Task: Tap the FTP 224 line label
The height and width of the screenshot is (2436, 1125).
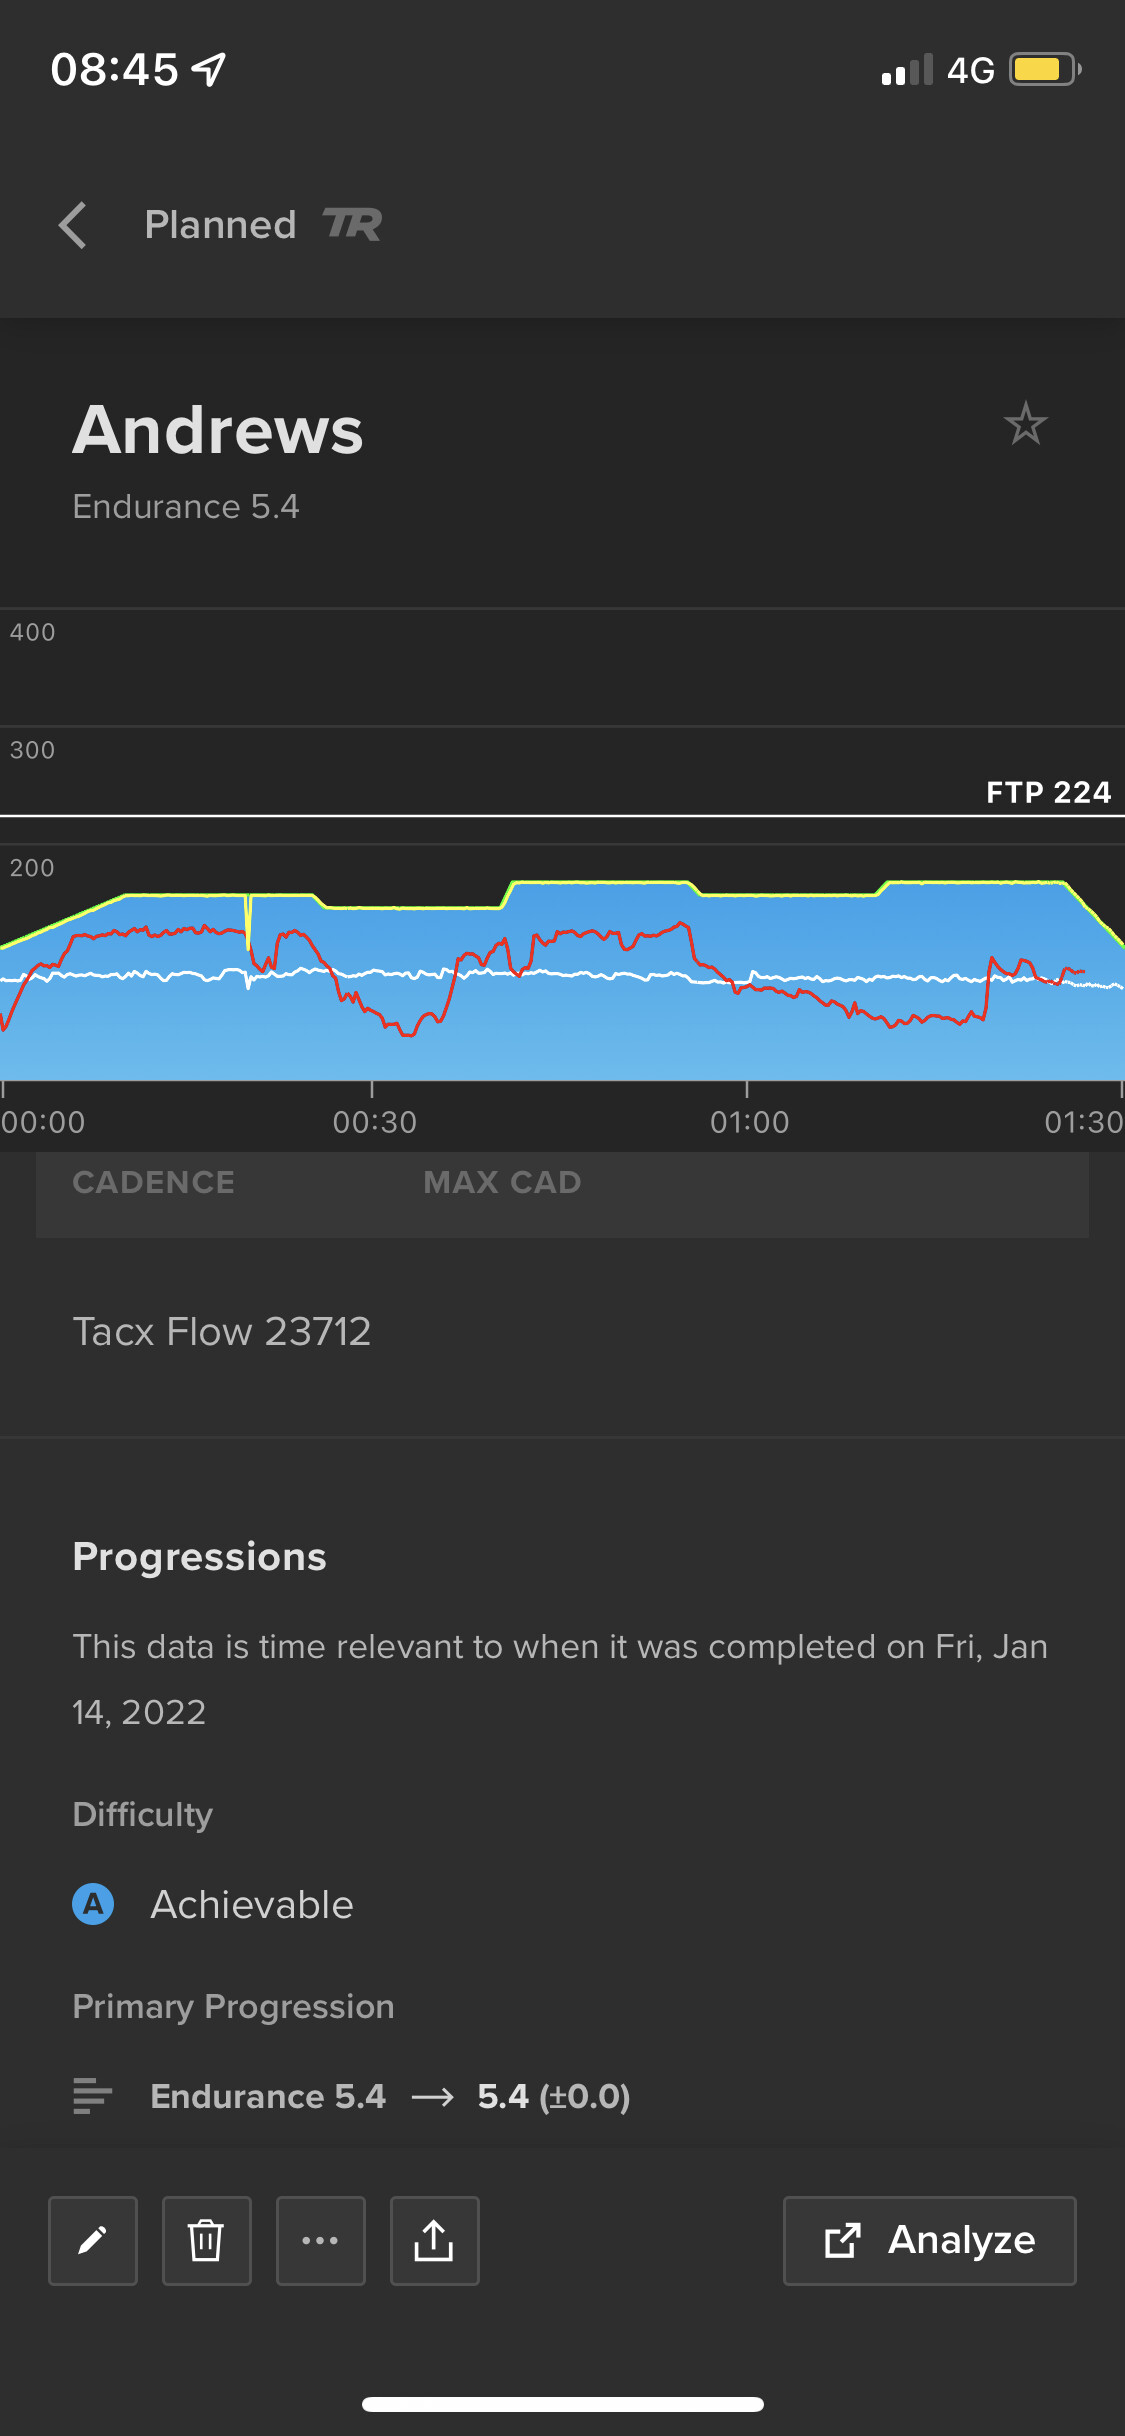Action: [x=1048, y=793]
